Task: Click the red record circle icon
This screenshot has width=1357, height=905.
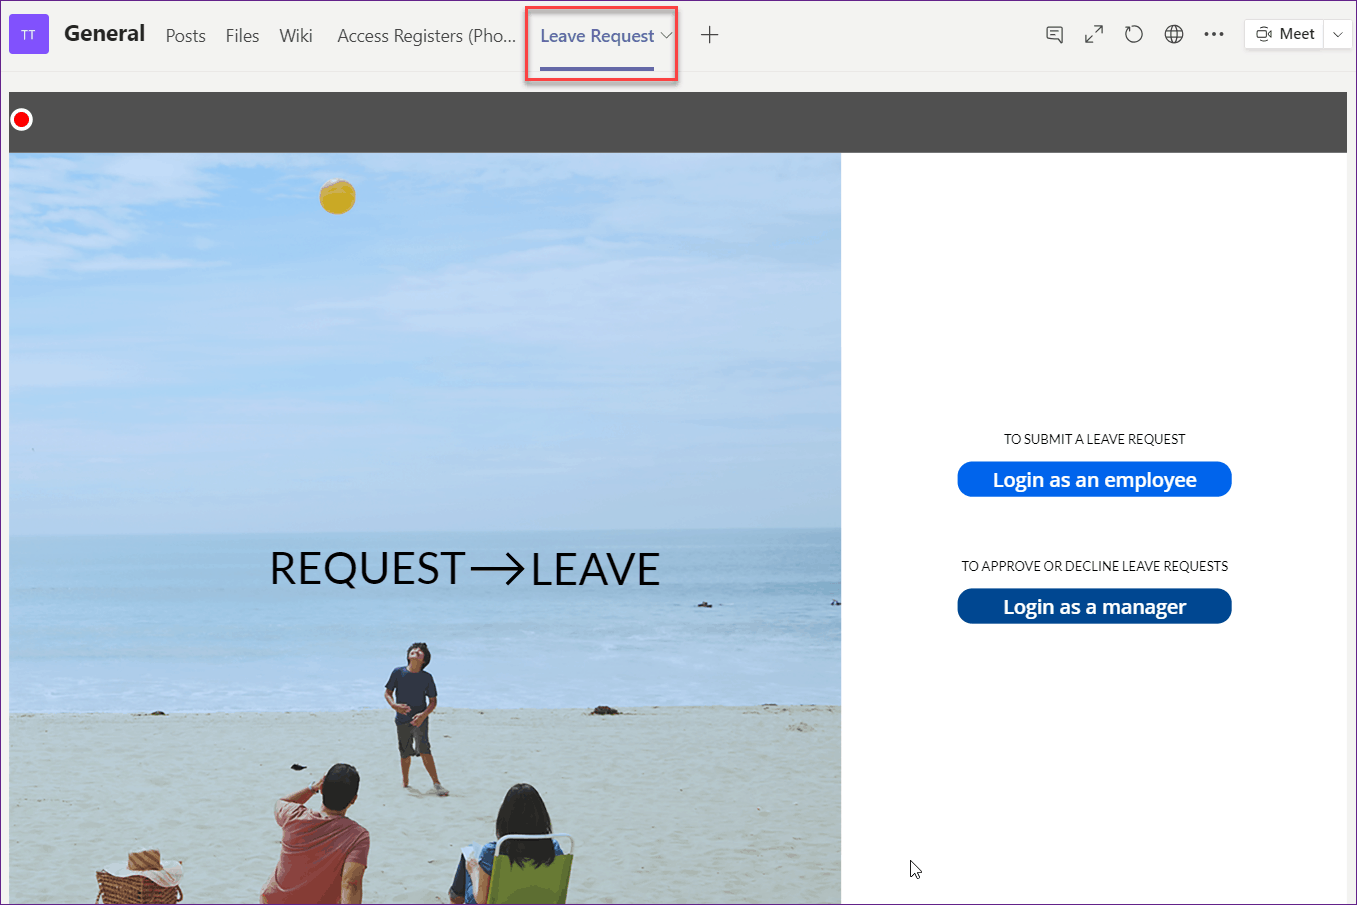Action: click(x=22, y=120)
